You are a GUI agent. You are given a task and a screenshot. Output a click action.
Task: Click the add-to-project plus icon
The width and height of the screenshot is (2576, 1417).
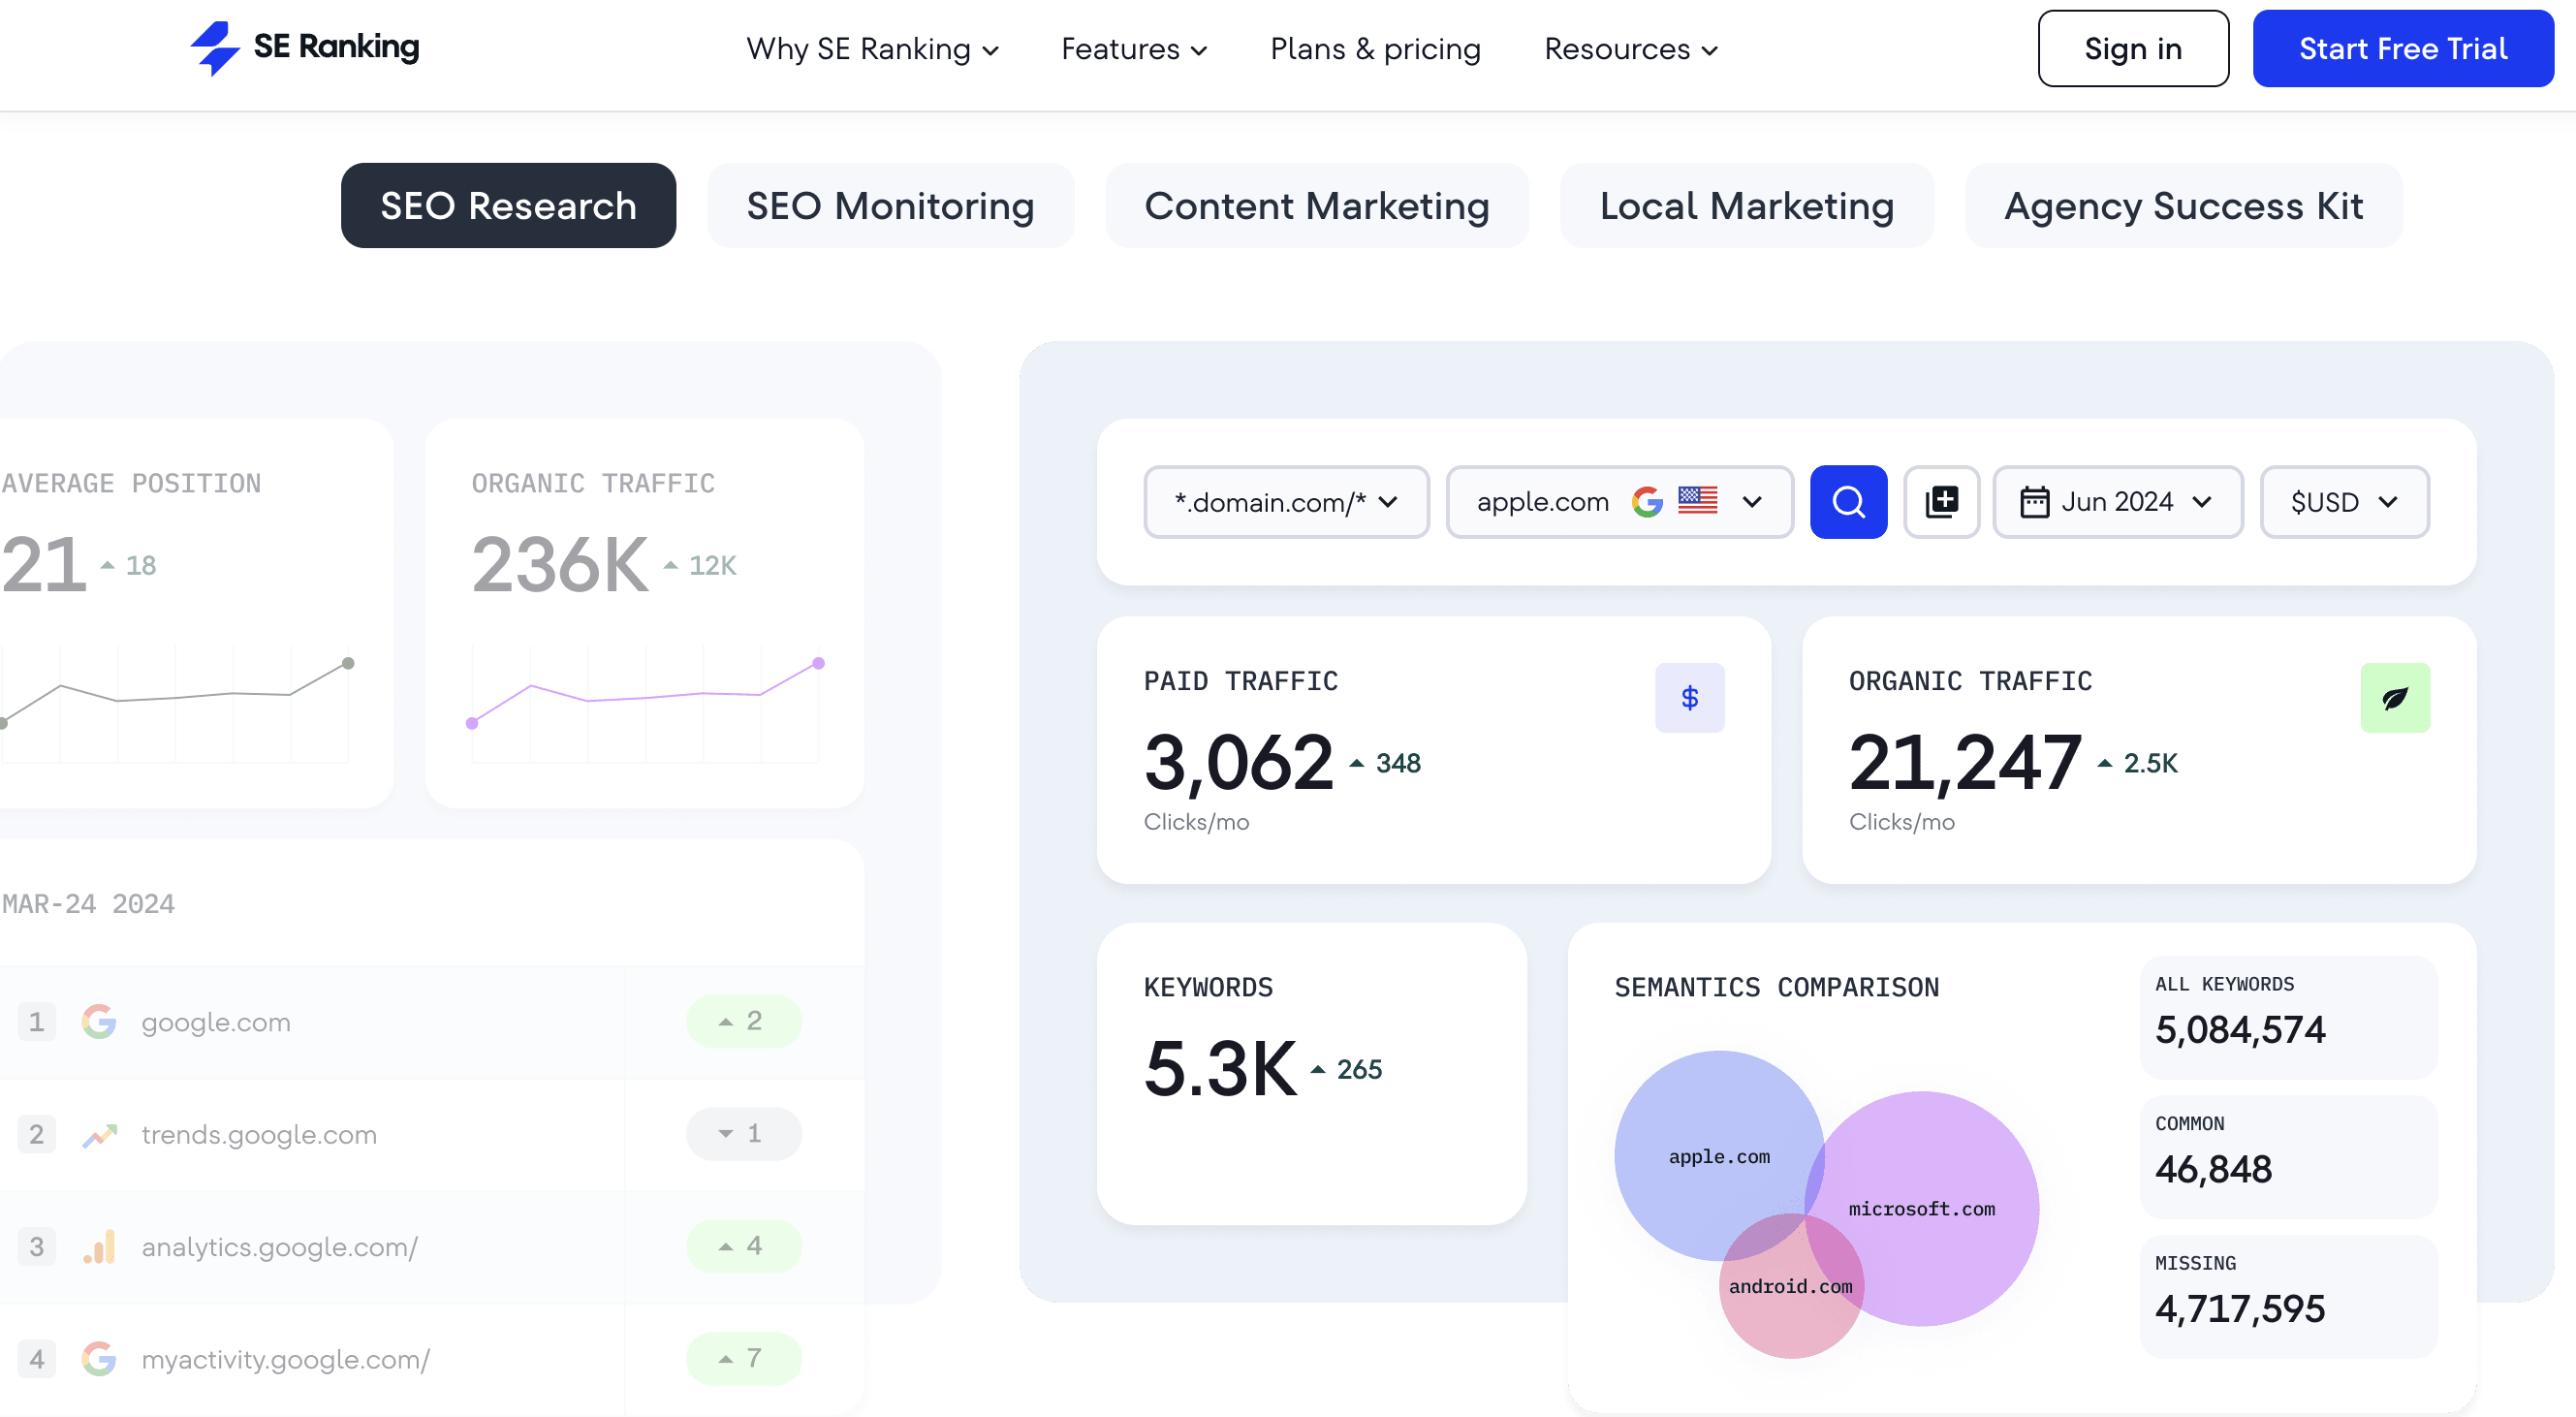tap(1941, 502)
